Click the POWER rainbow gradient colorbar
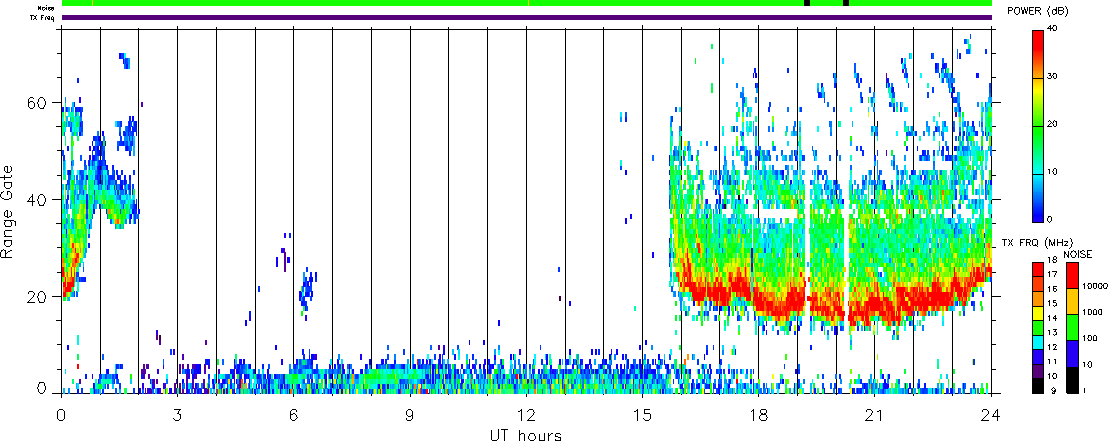 (x=1037, y=125)
